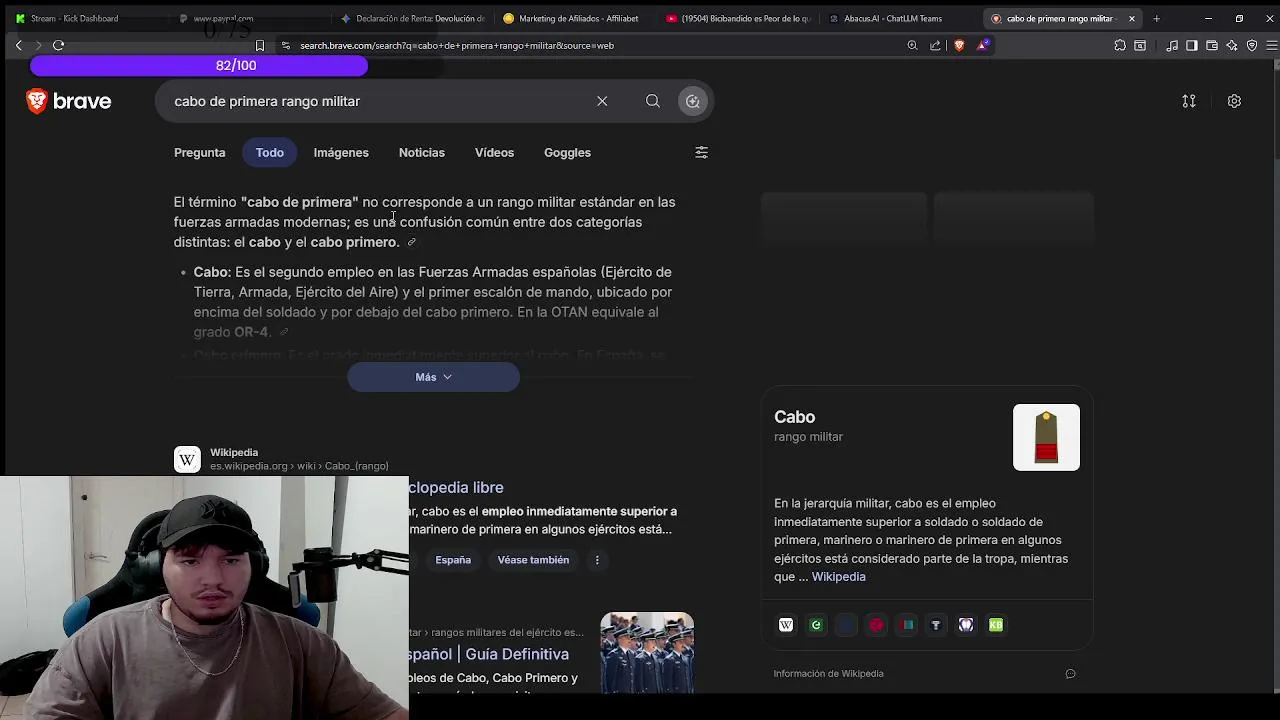Open a new browser tab

(x=1156, y=18)
